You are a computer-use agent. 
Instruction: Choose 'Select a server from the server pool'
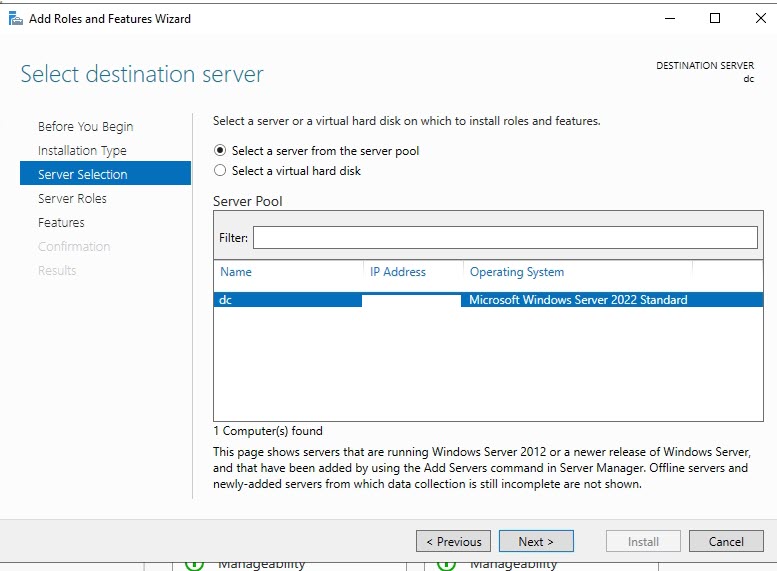pyautogui.click(x=221, y=151)
